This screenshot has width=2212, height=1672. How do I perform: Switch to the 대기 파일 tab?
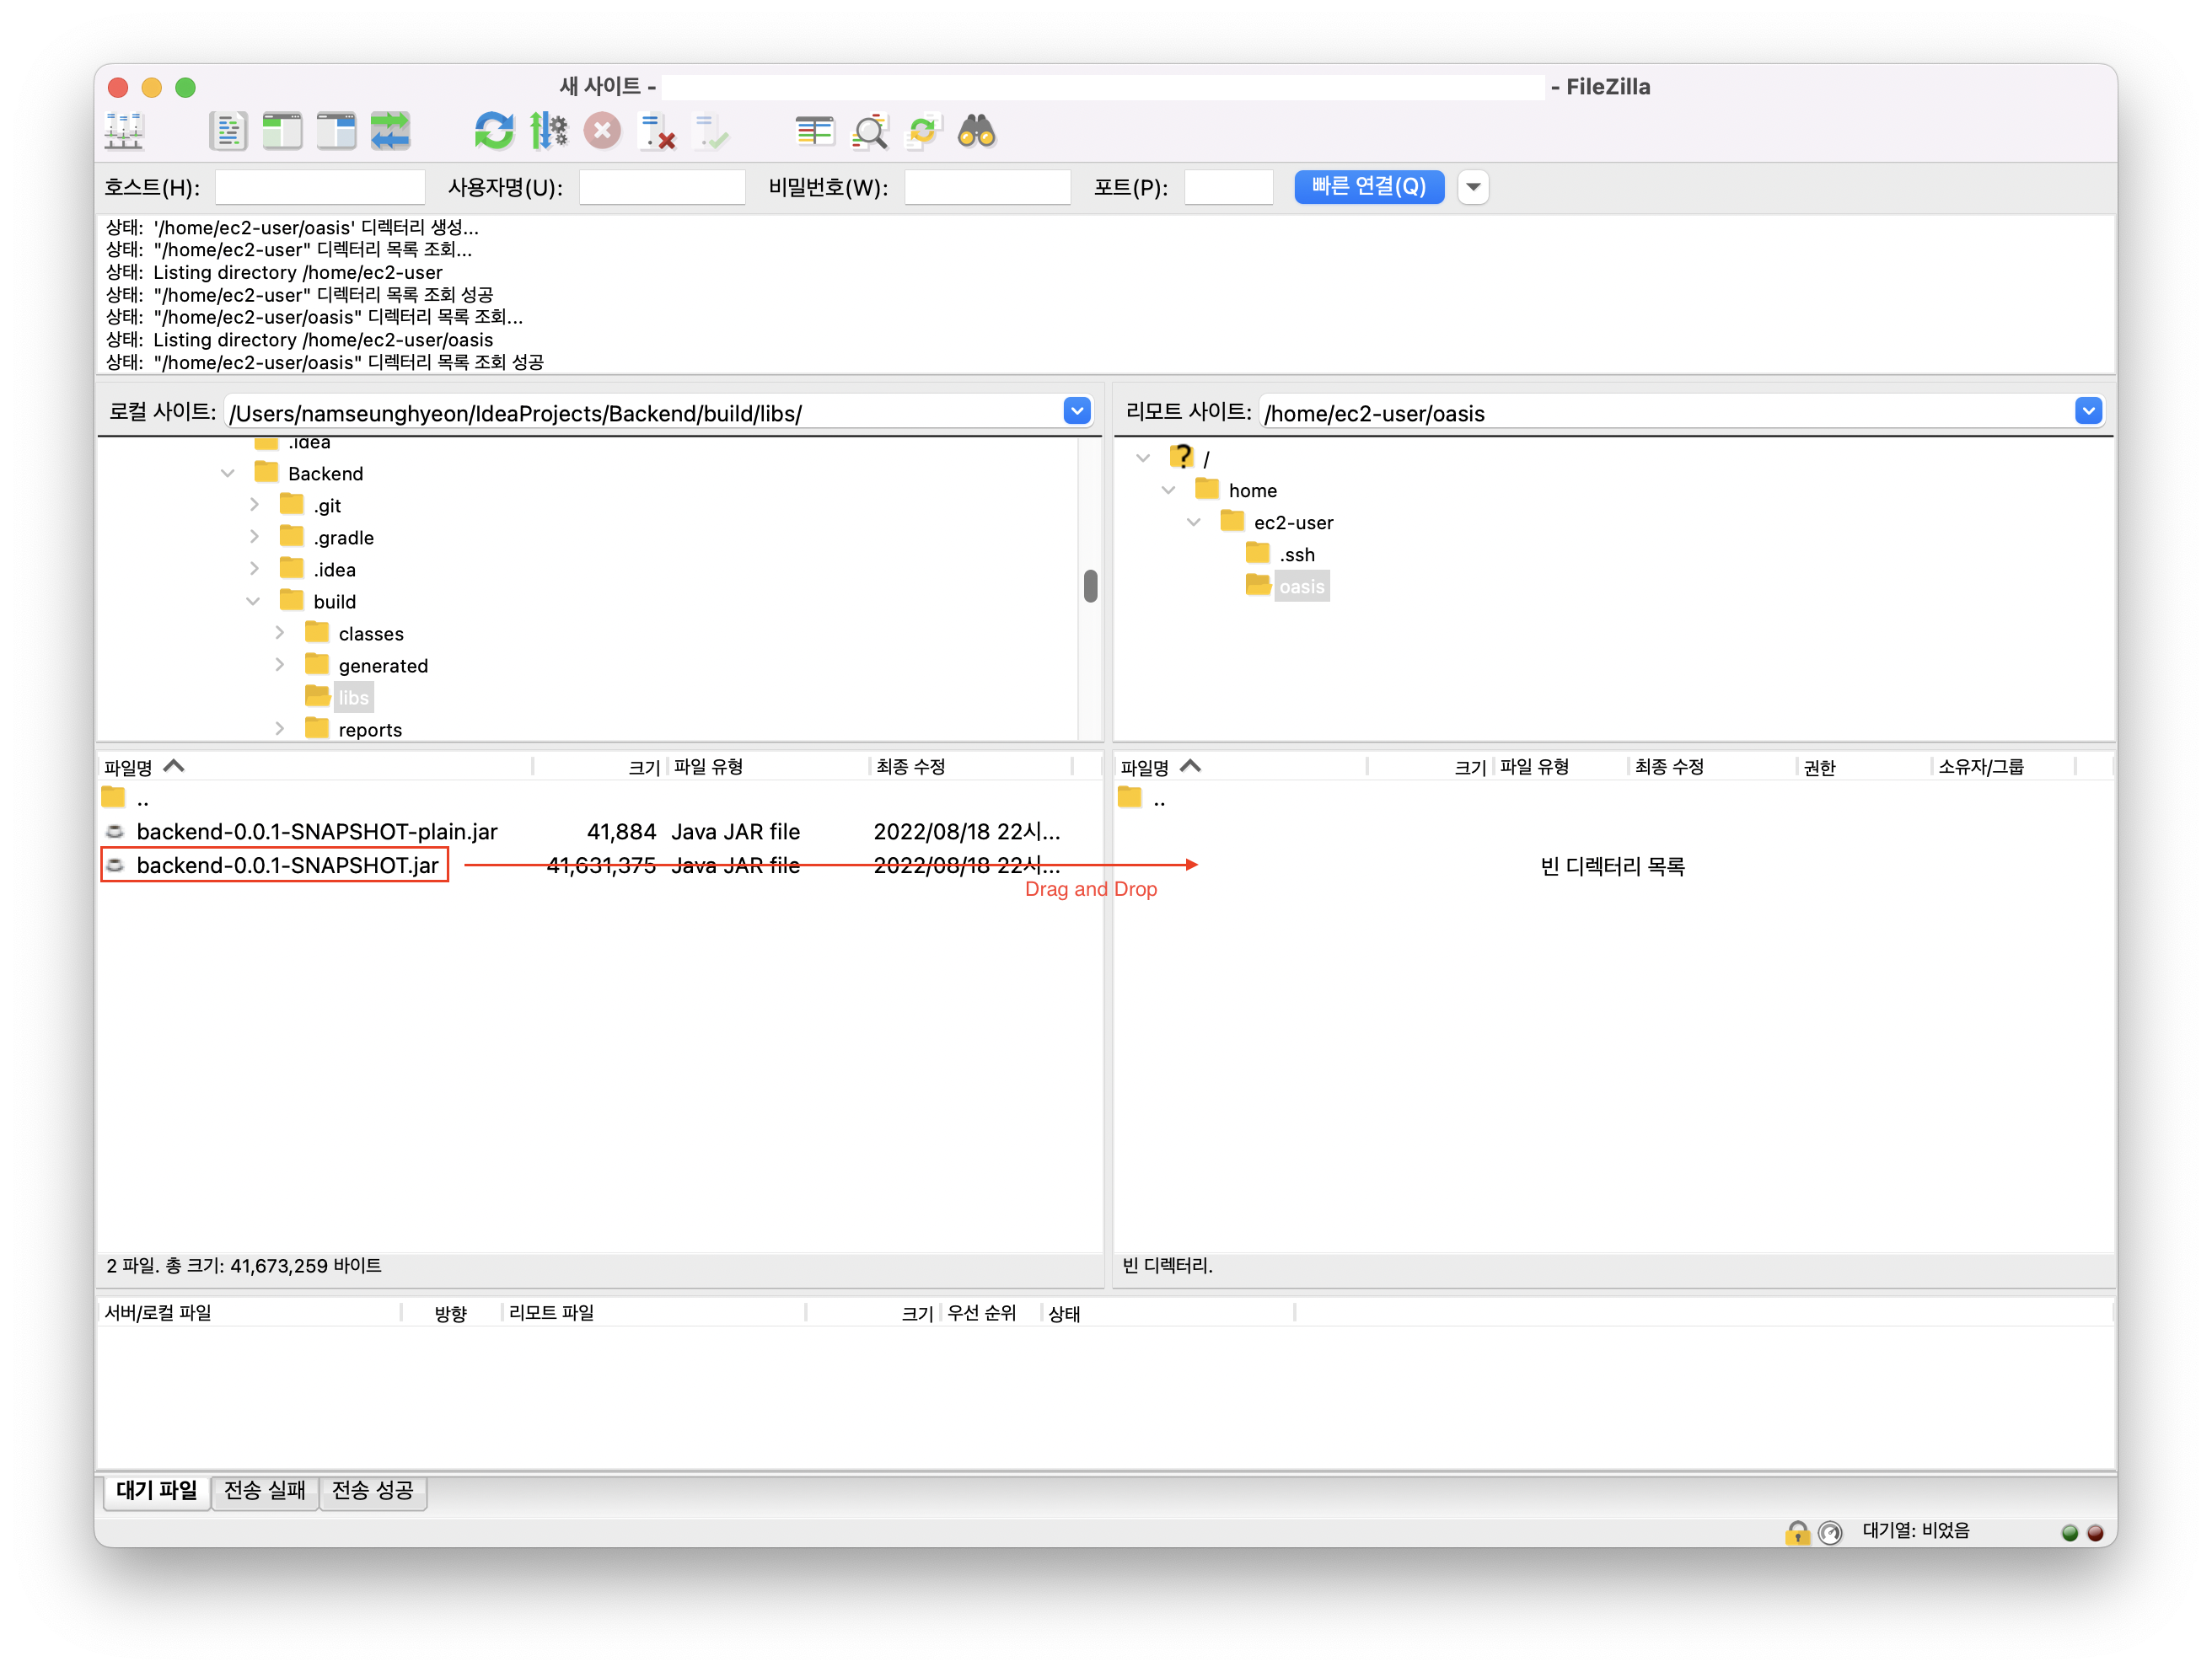click(157, 1491)
